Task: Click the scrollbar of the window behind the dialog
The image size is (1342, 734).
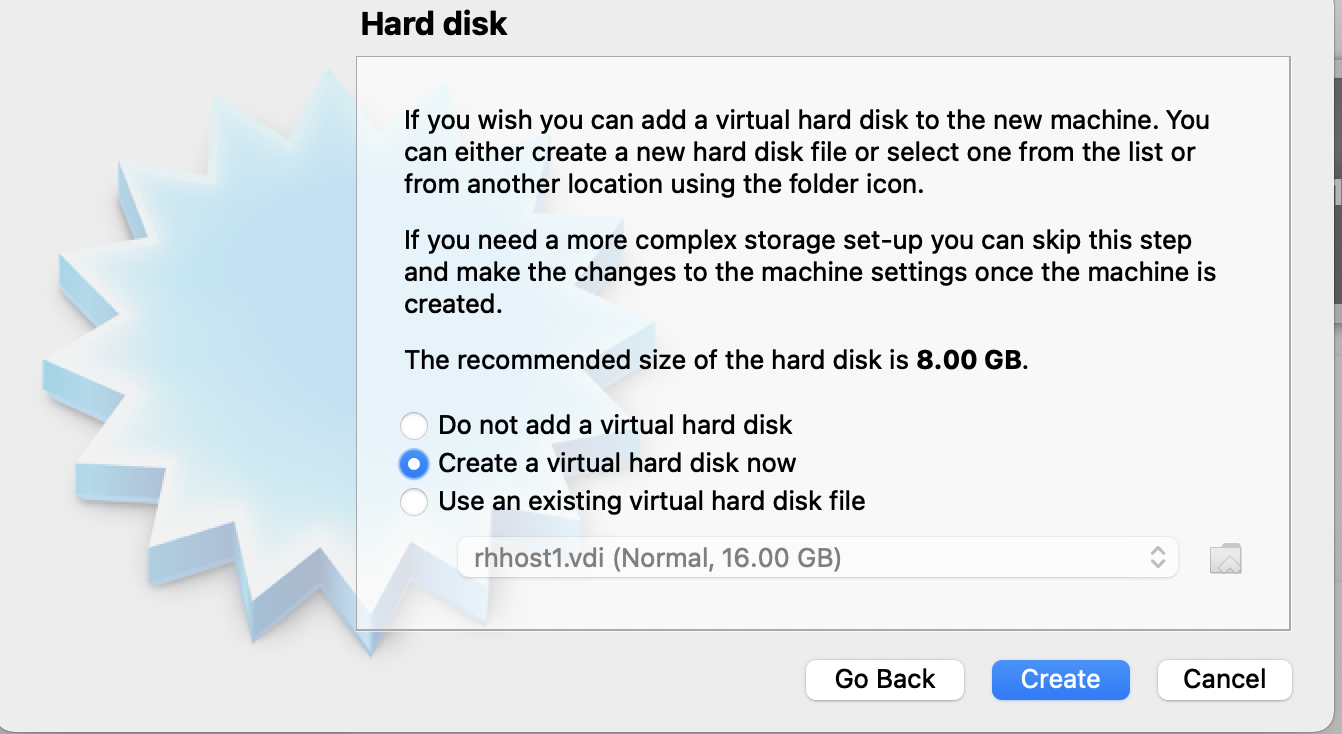Action: click(1337, 190)
